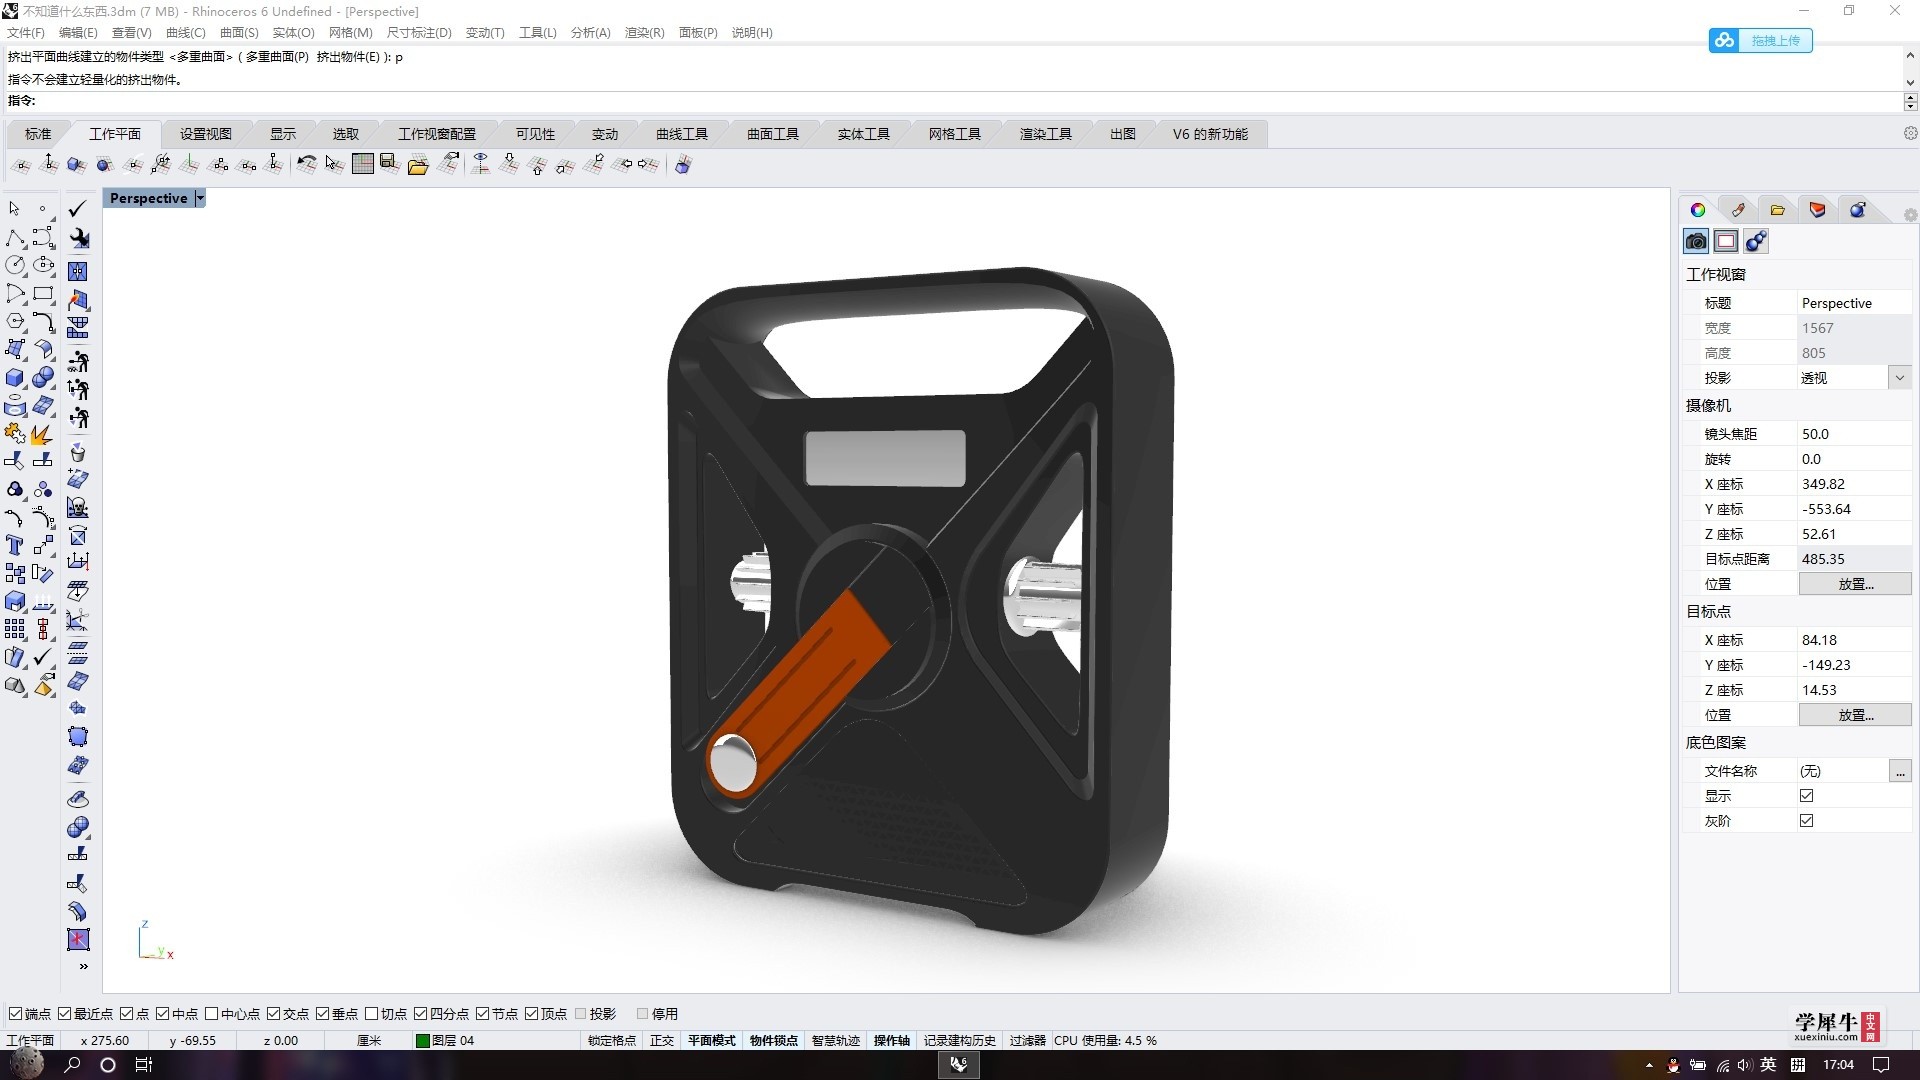Click the target point 放置... button
Image resolution: width=1920 pixels, height=1080 pixels.
[1855, 715]
